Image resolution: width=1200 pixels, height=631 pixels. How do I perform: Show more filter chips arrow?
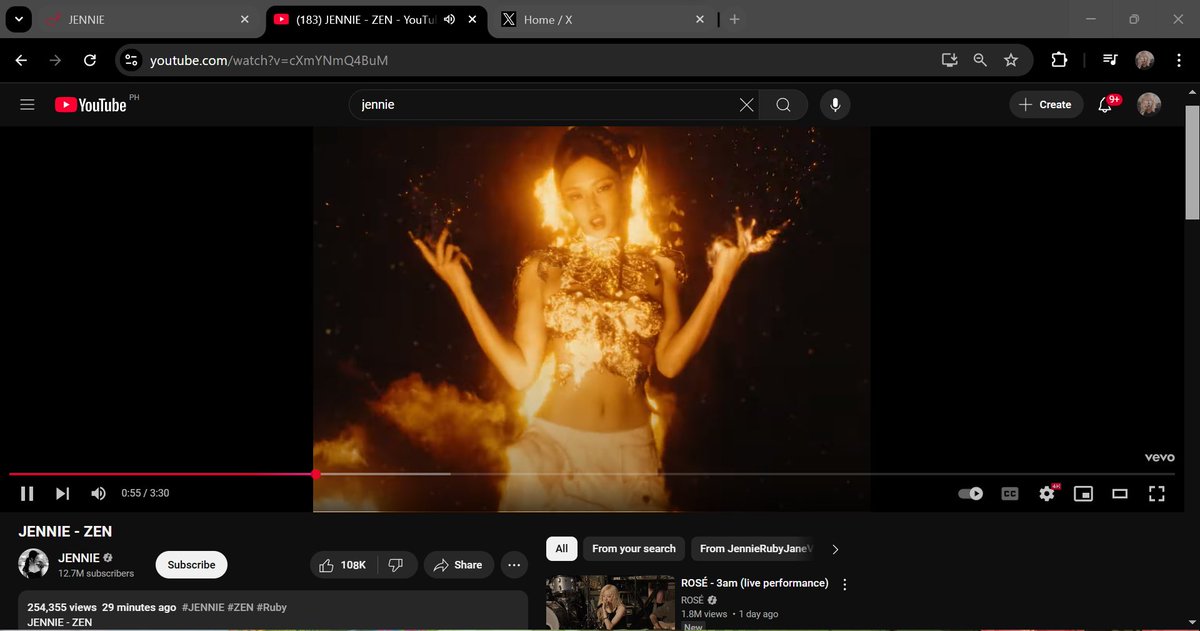pyautogui.click(x=835, y=548)
